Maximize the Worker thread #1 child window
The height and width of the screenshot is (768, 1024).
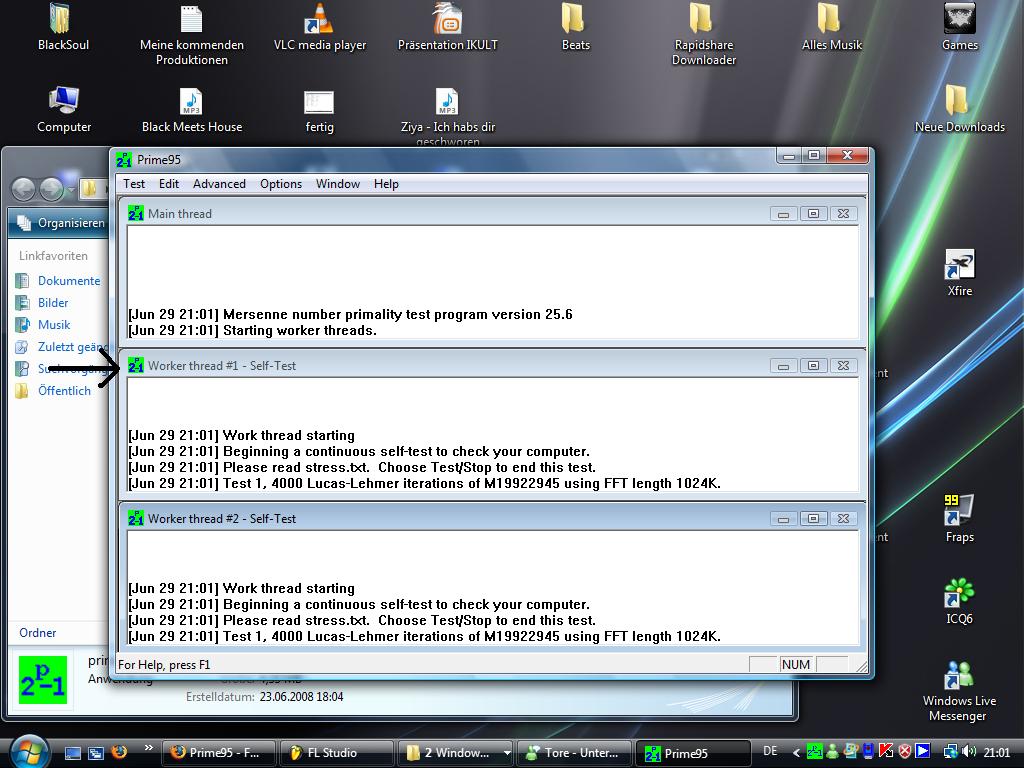(814, 366)
